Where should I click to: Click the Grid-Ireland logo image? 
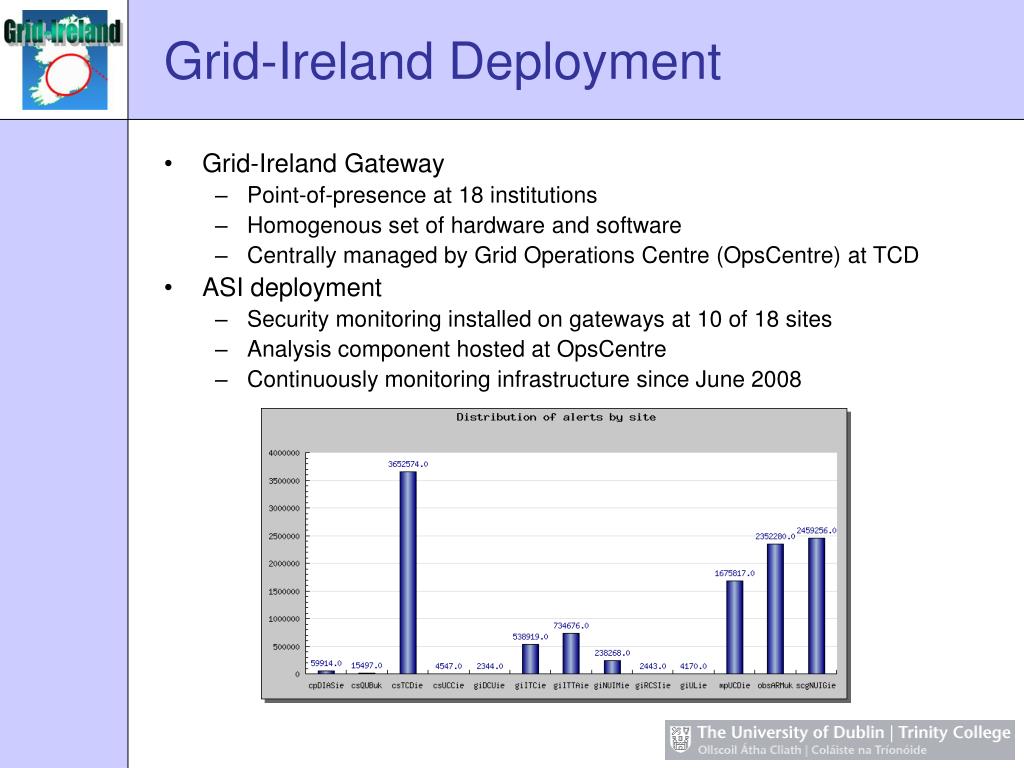pos(63,59)
